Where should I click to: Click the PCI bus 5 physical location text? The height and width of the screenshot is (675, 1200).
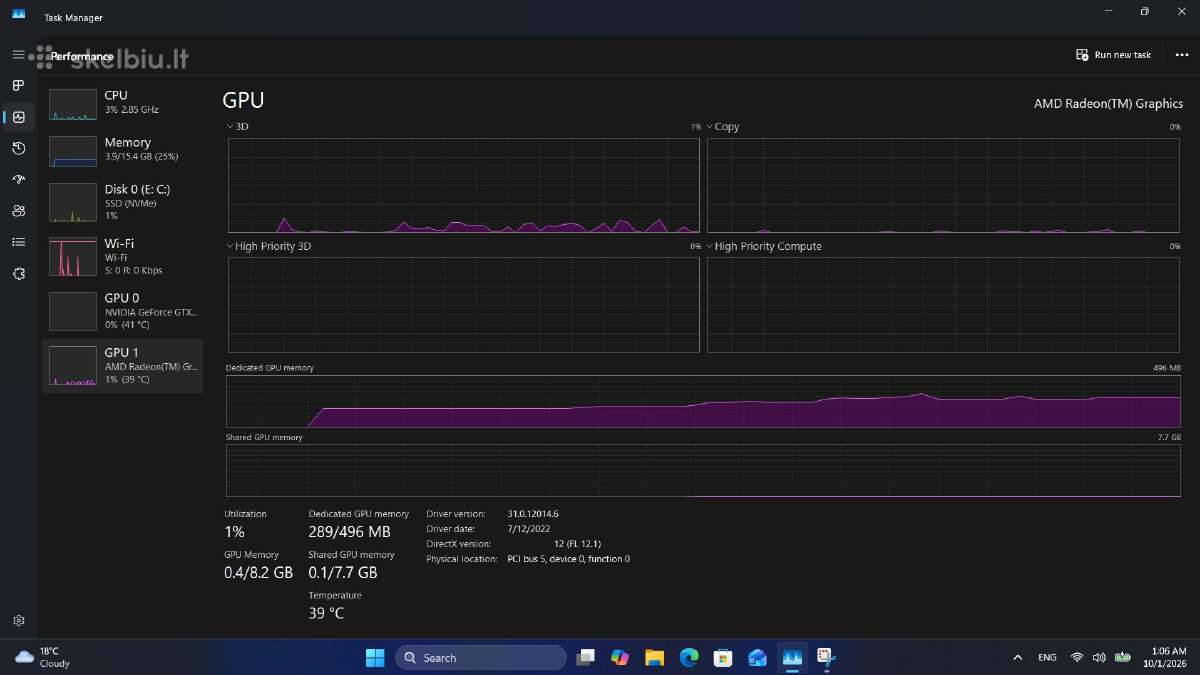[x=568, y=558]
